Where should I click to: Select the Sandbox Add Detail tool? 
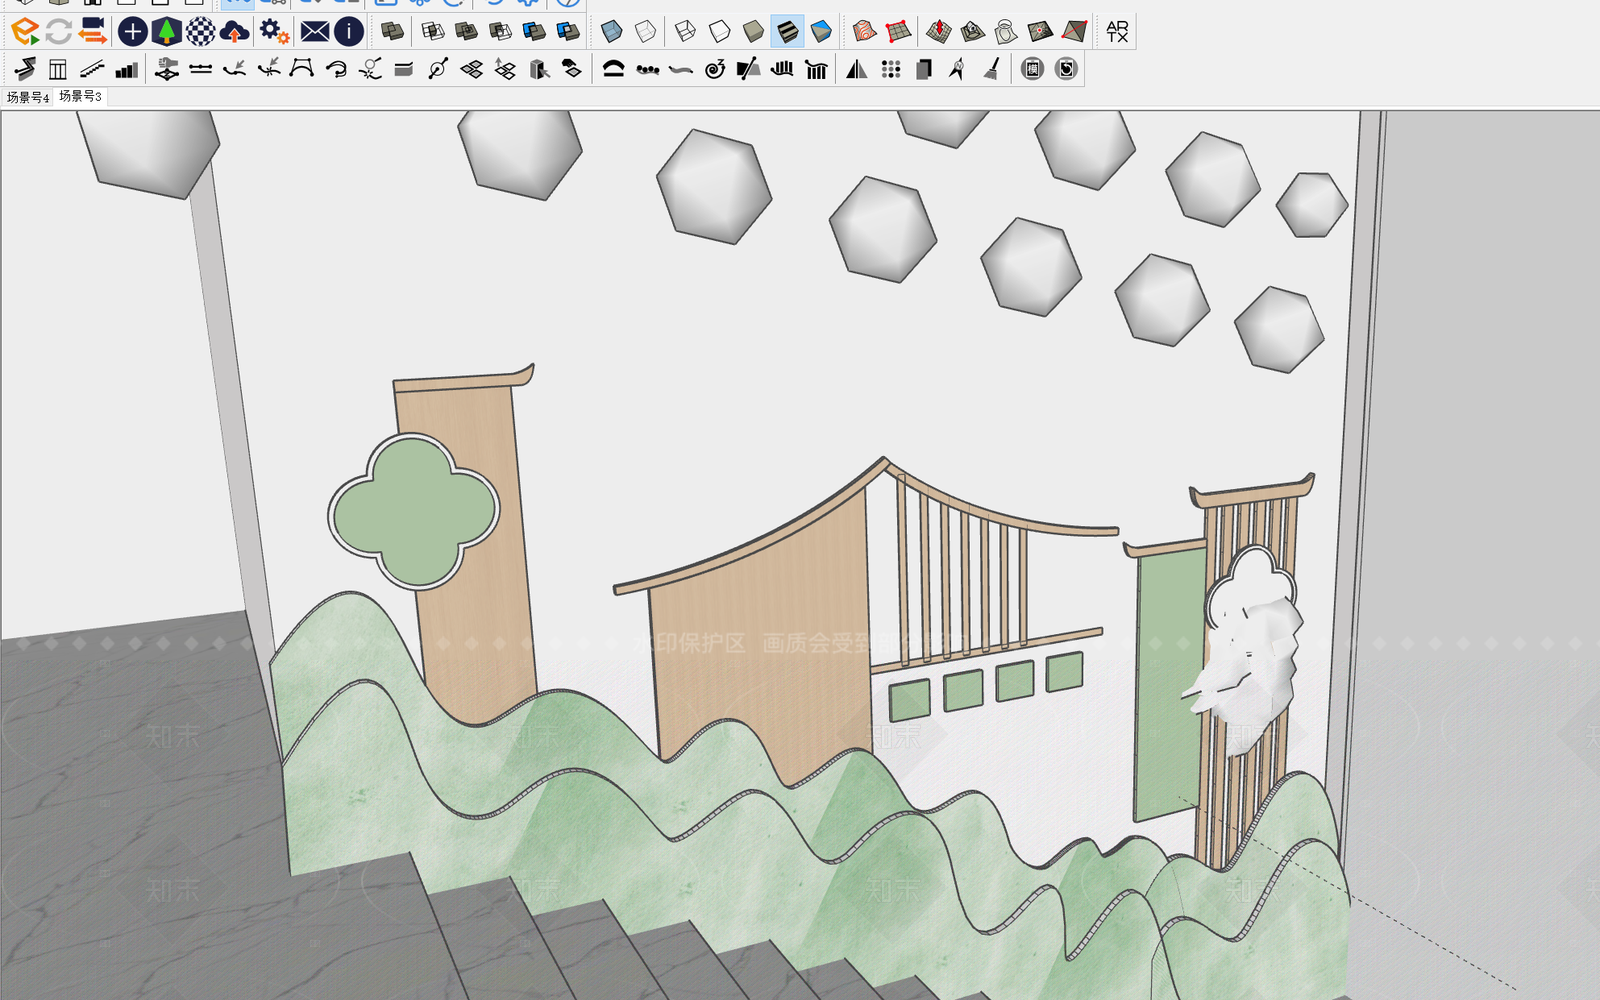[1040, 32]
